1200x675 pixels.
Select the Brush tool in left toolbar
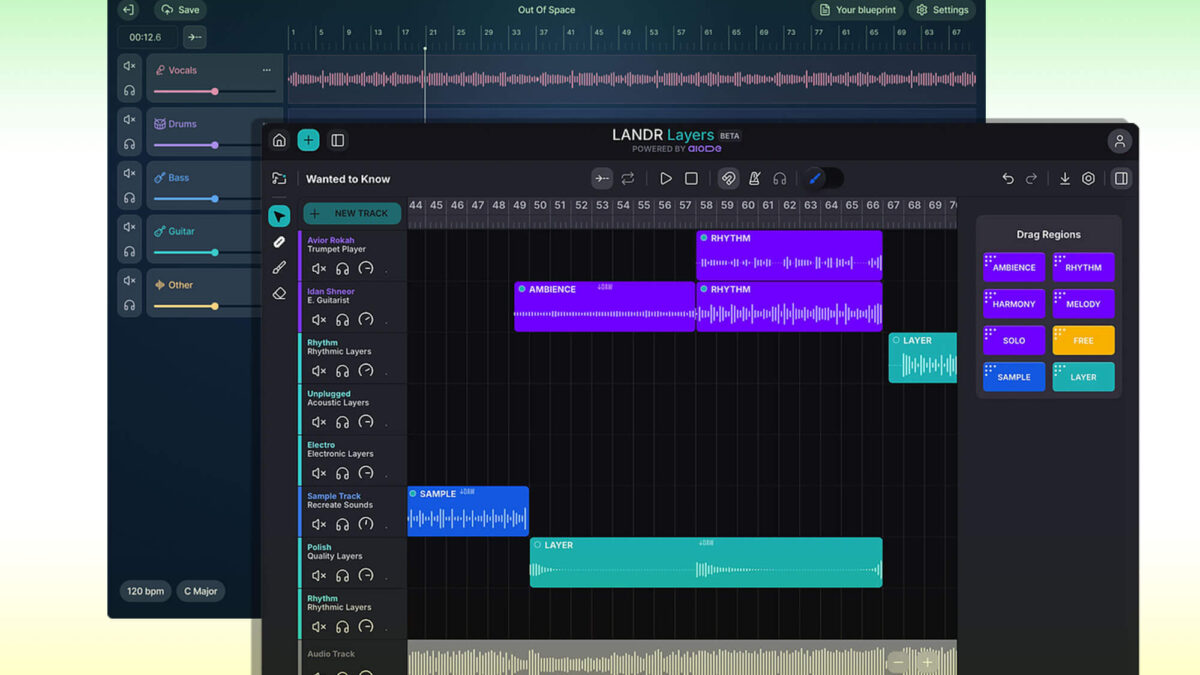click(x=279, y=268)
